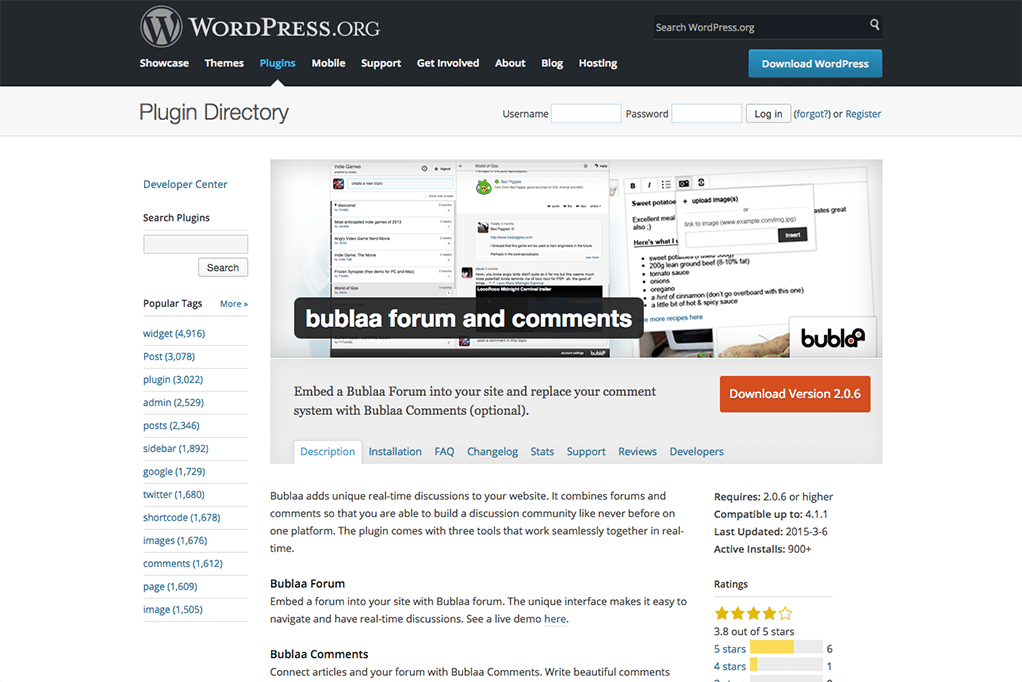The width and height of the screenshot is (1022, 682).
Task: Focus the Username input field
Action: 586,113
